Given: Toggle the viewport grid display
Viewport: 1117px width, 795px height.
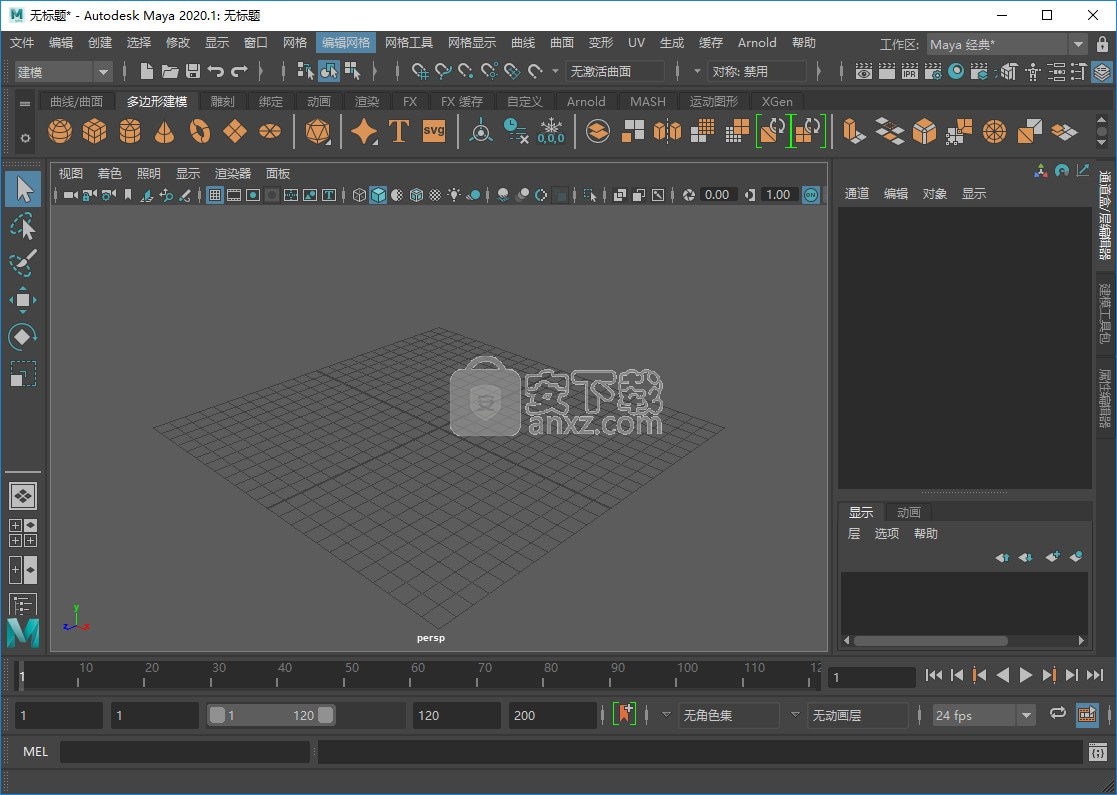Looking at the screenshot, I should click(x=214, y=194).
